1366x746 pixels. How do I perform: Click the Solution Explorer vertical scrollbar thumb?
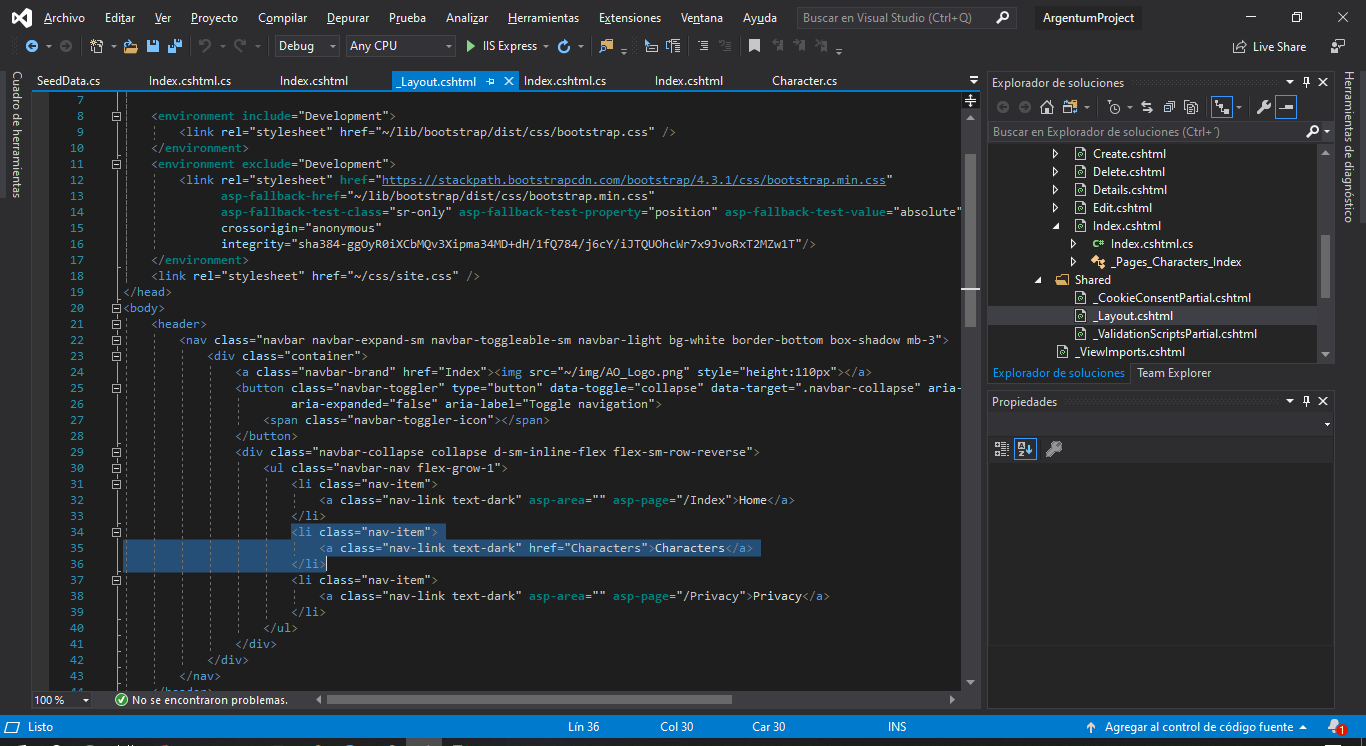[1326, 266]
